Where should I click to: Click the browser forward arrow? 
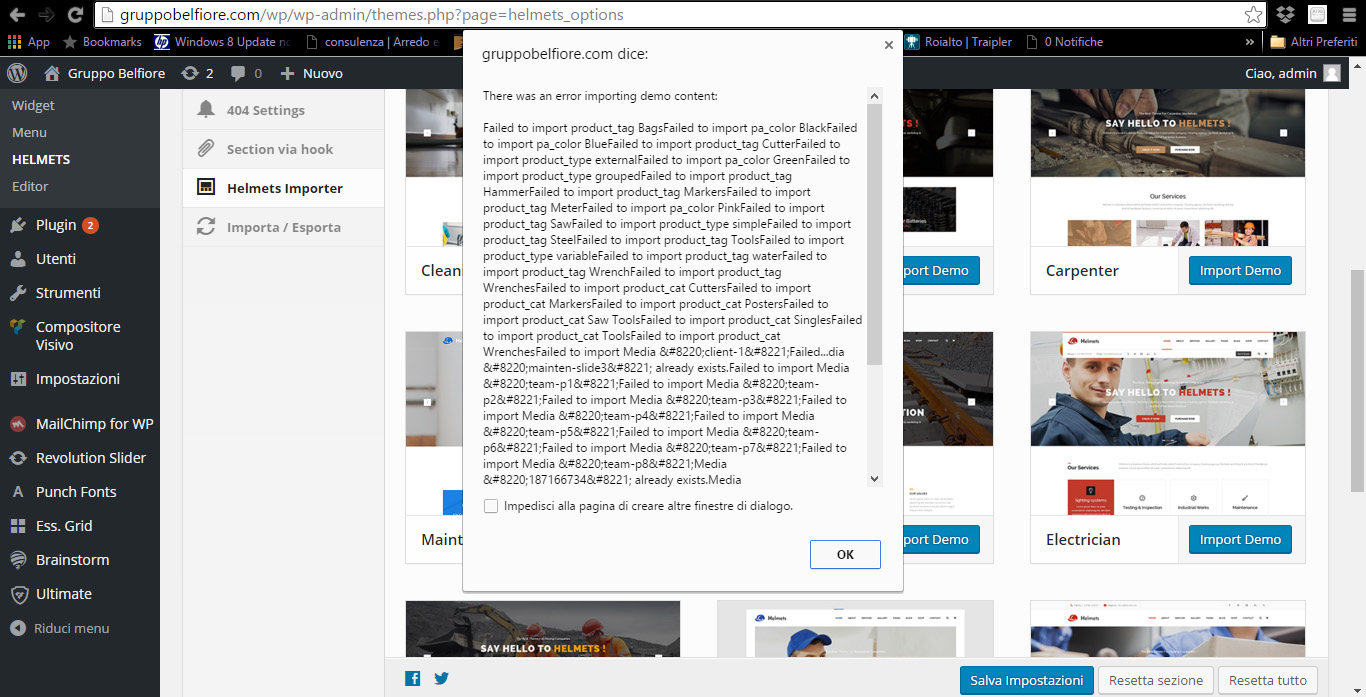point(46,15)
